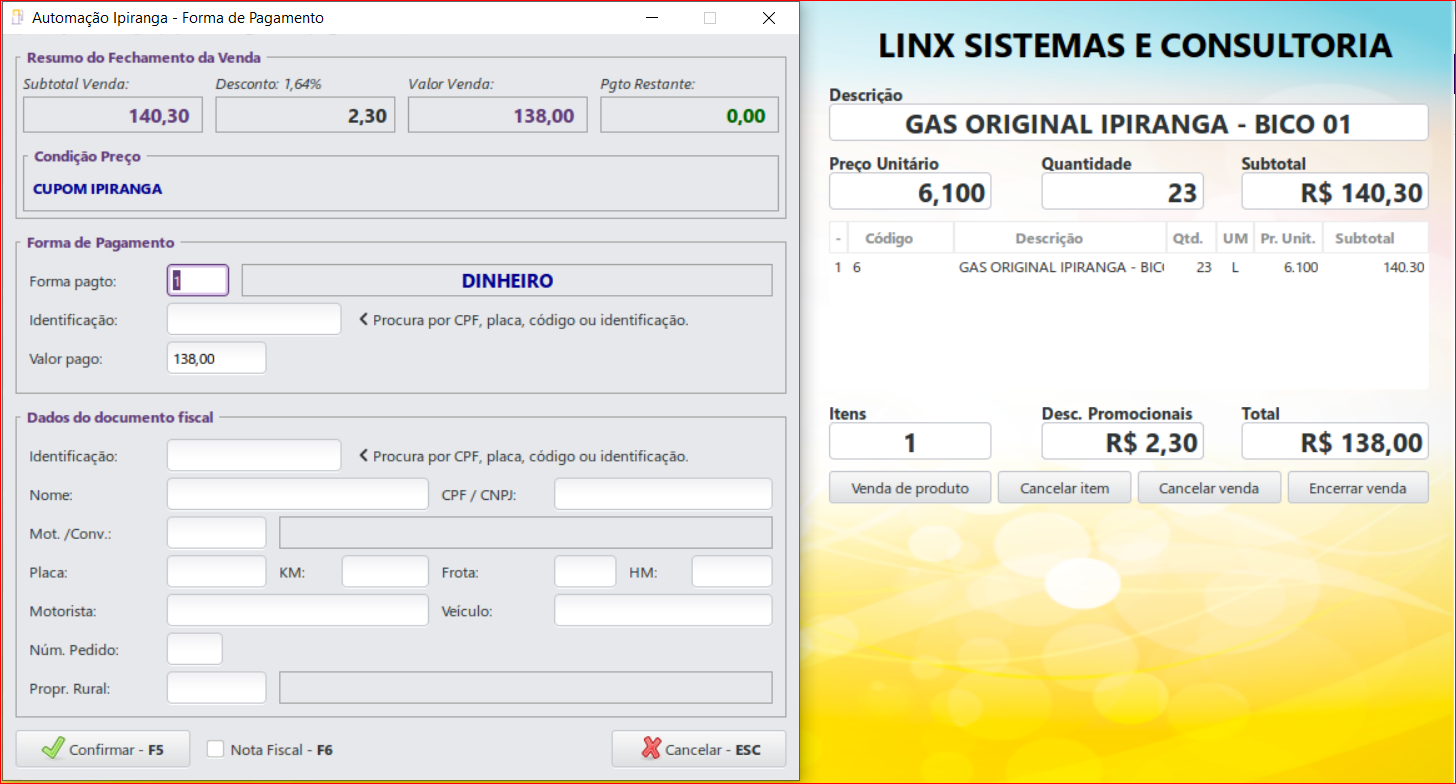Select the GAS ORIGINAL IPIRANGA item row
This screenshot has height=784, width=1456.
[1129, 268]
